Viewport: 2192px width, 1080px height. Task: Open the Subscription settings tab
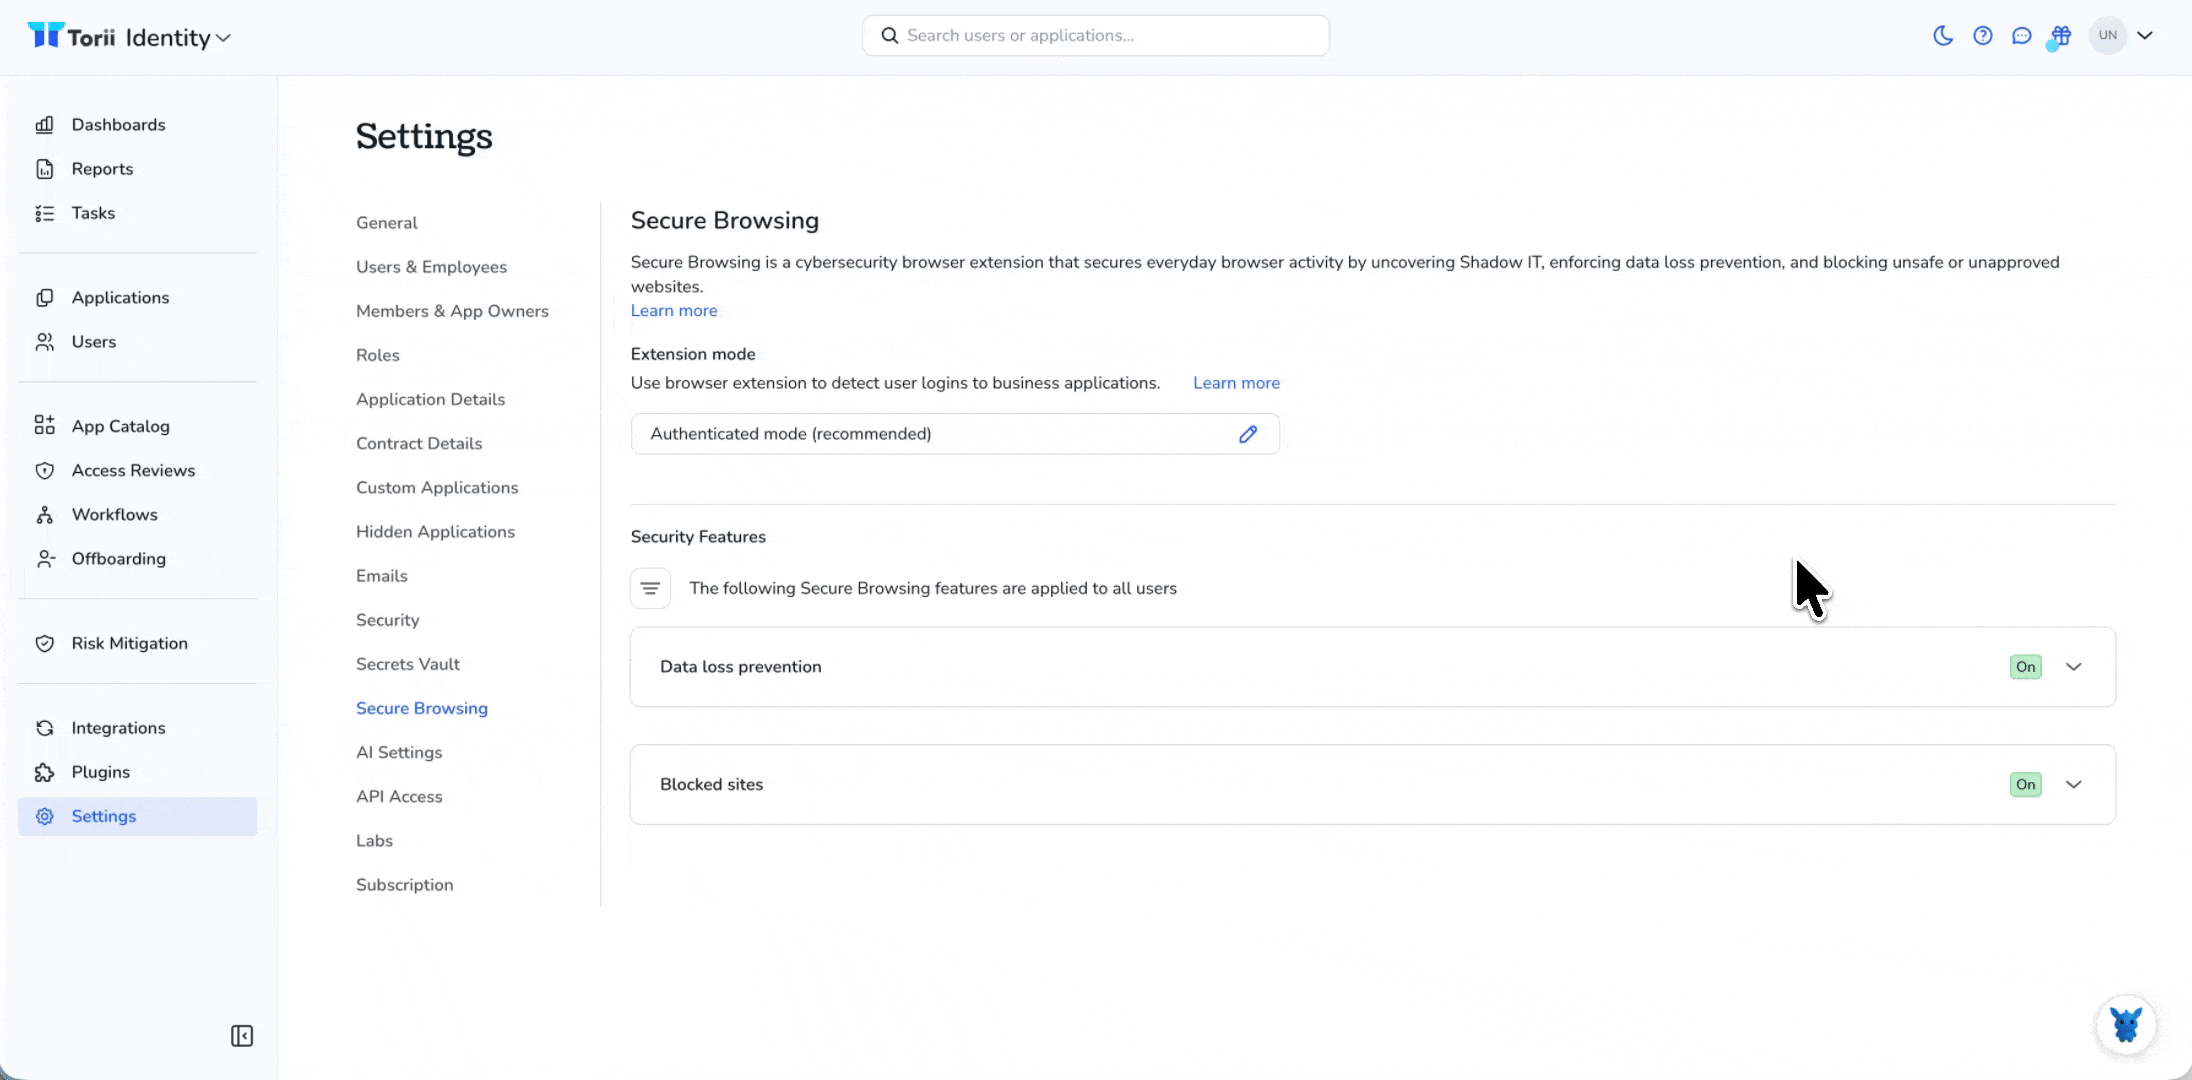click(x=404, y=885)
